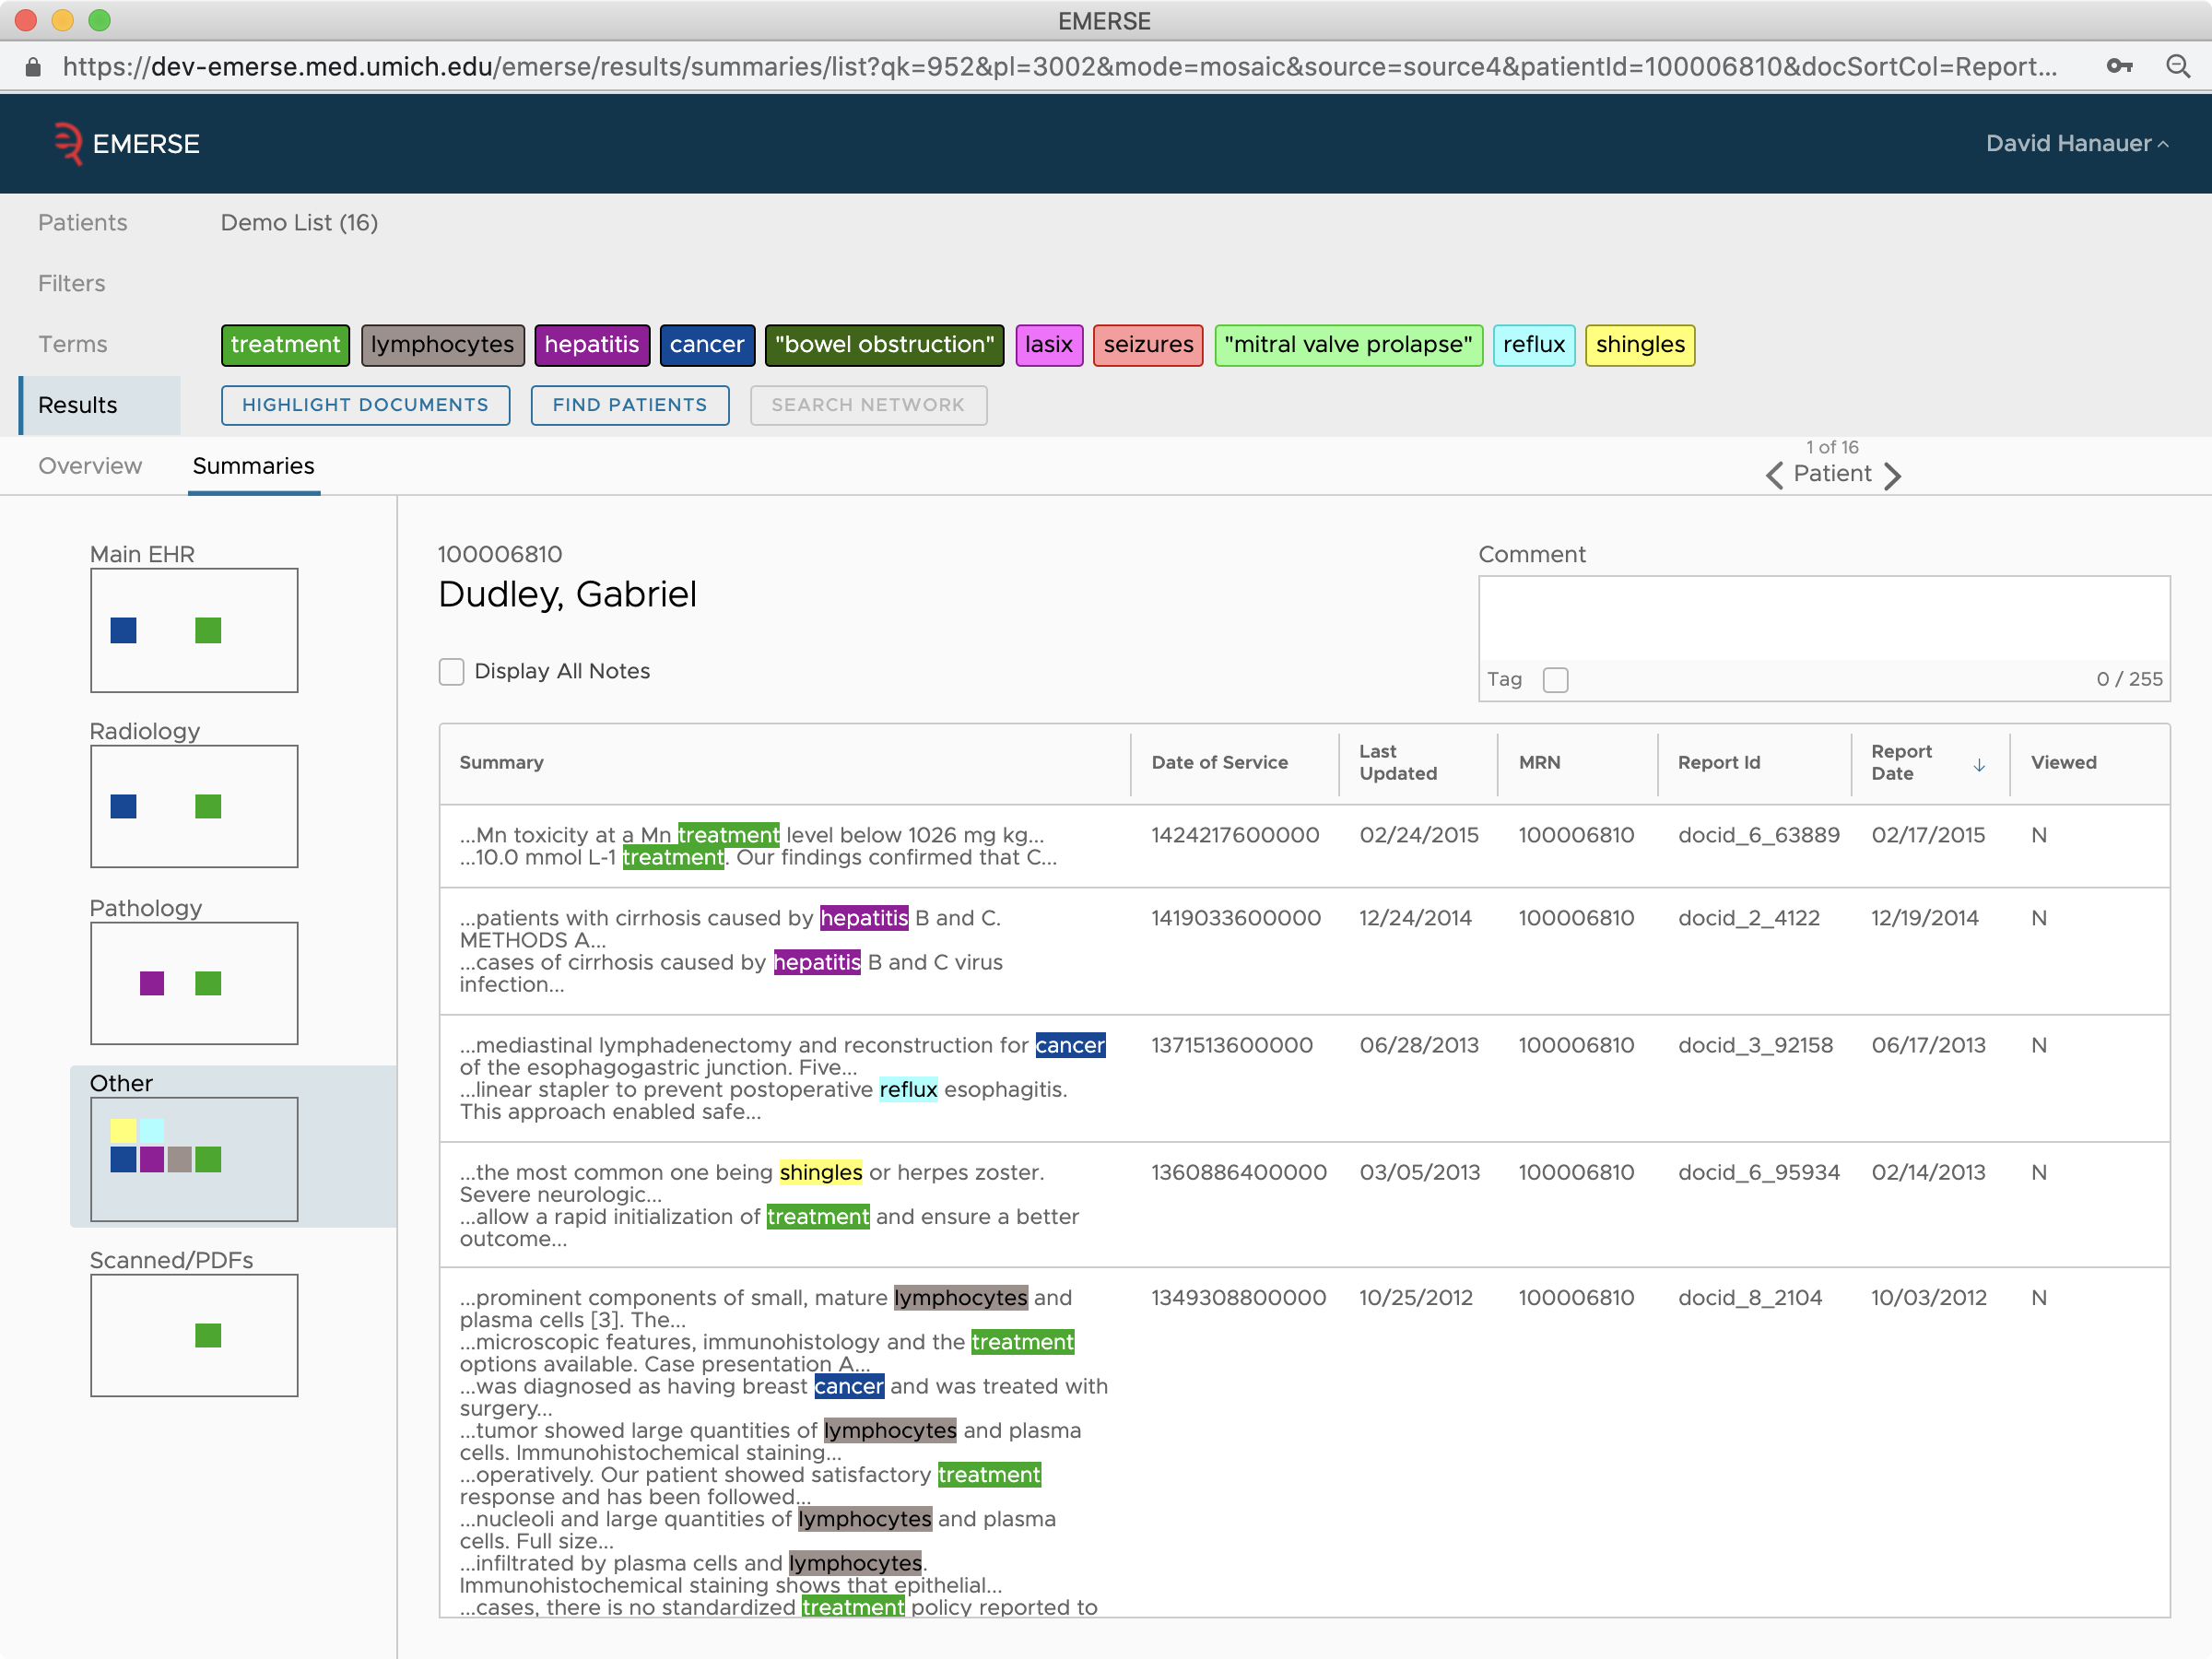The width and height of the screenshot is (2212, 1659).
Task: Click the yellow shingles square in Other mosaic
Action: pos(123,1131)
